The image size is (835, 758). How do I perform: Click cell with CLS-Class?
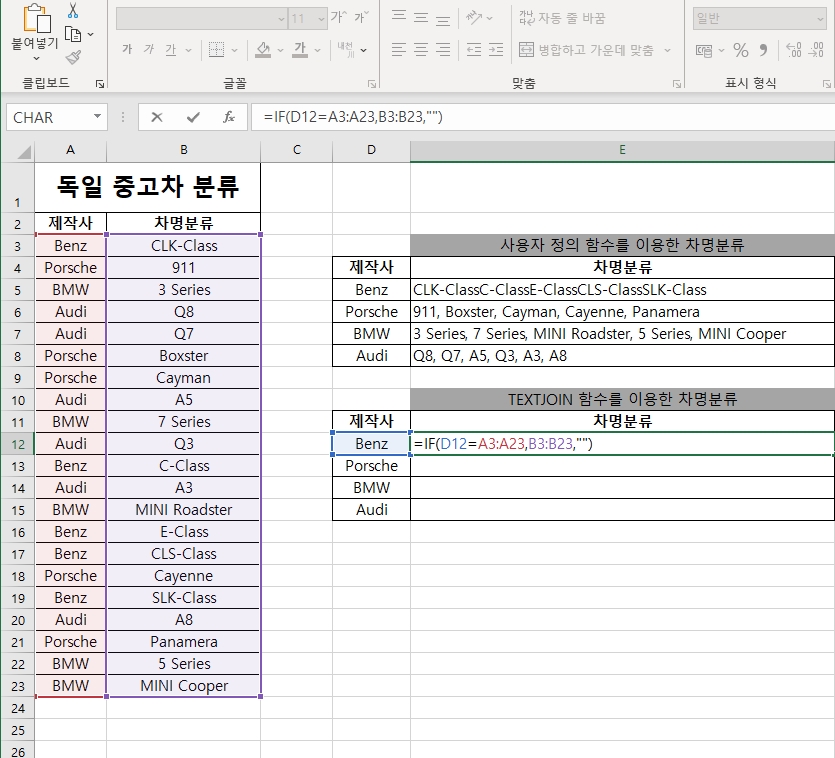pos(184,554)
